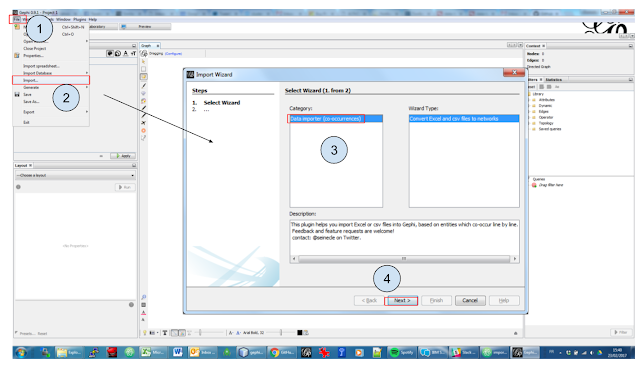Open Properties... from the File menu
The width and height of the screenshot is (640, 382).
(51, 56)
